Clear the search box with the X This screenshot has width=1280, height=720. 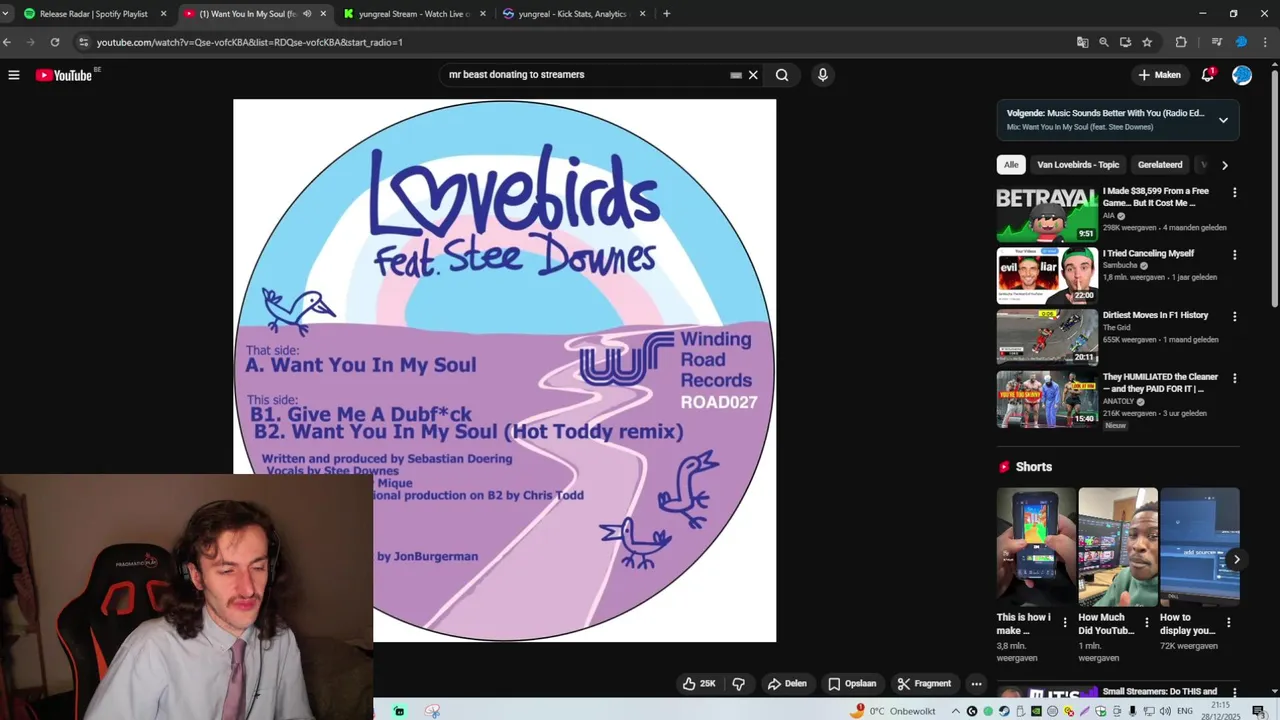[x=753, y=75]
